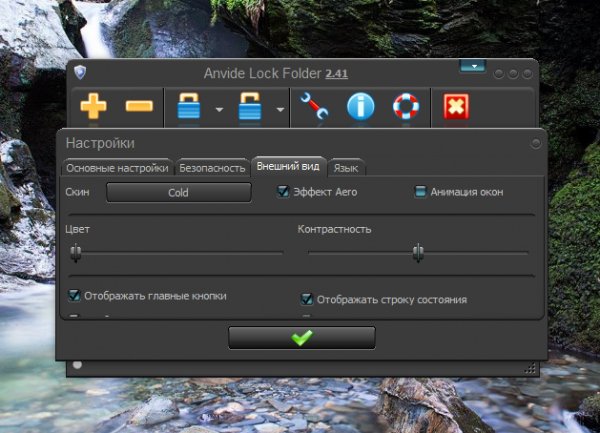The height and width of the screenshot is (433, 600).
Task: Click the version number 2.41 link
Action: tap(337, 73)
